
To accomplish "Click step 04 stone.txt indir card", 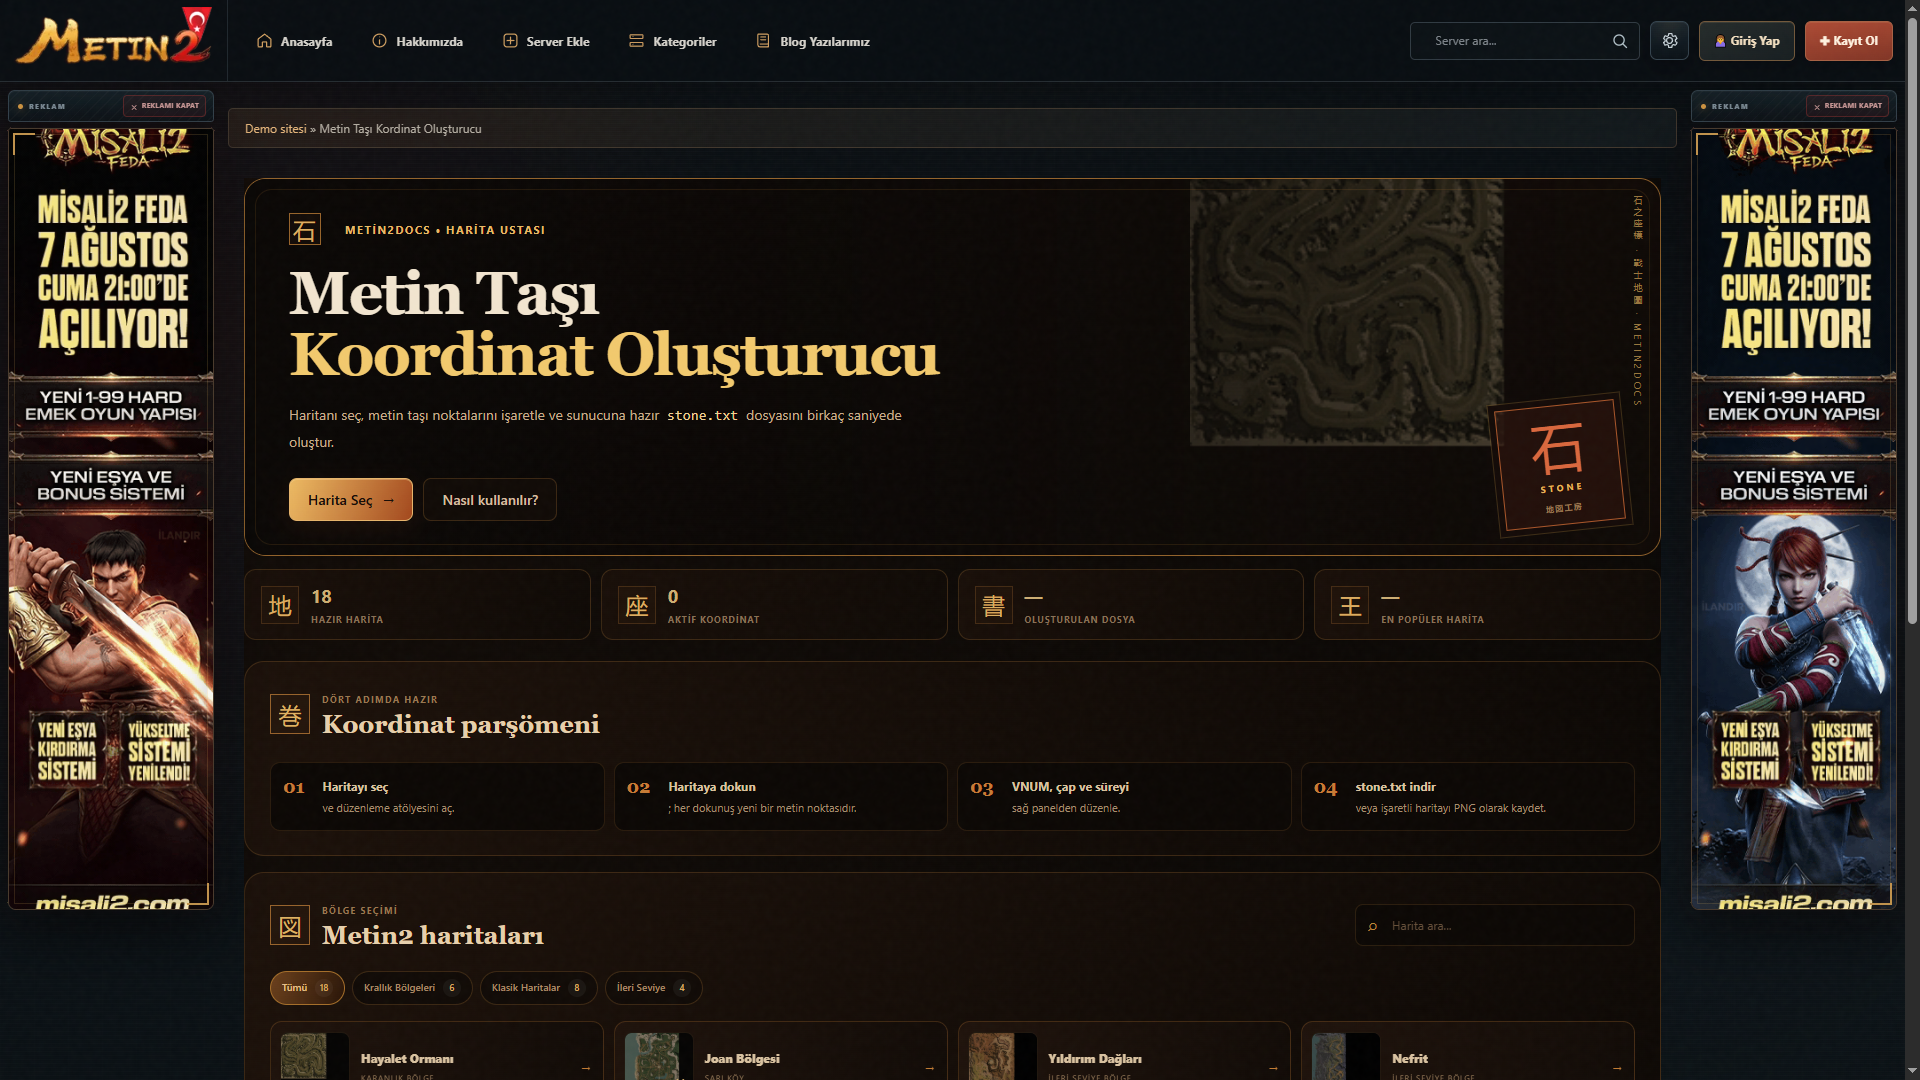I will pos(1468,797).
